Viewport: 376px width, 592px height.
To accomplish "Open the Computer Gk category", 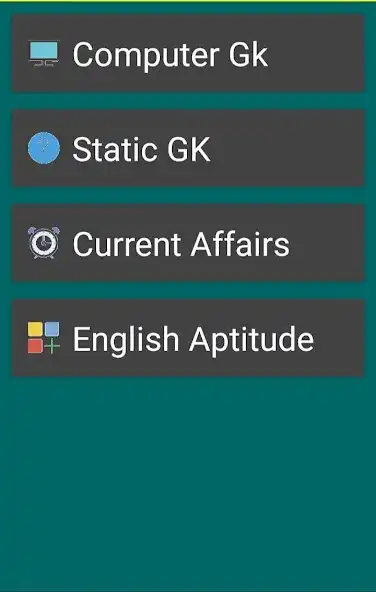I will coord(188,53).
